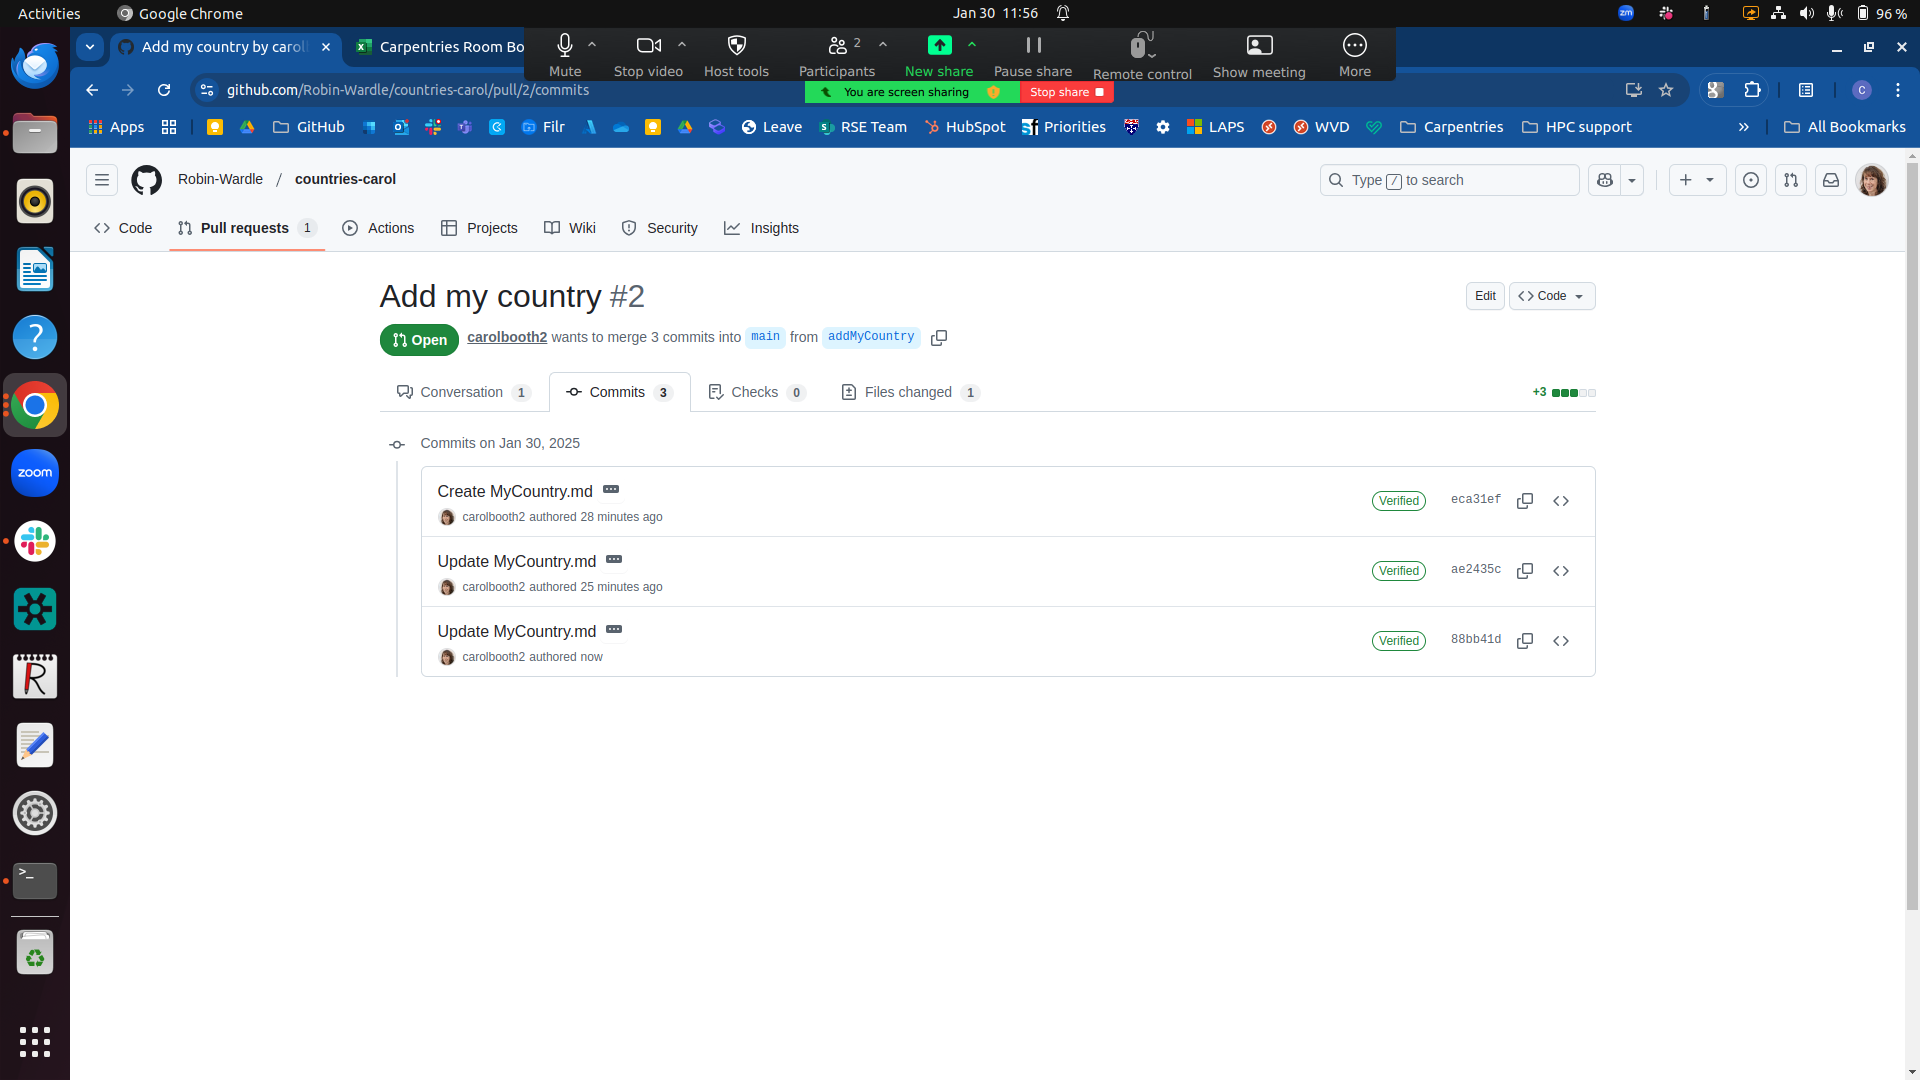This screenshot has width=1920, height=1080.
Task: Copy the addMyCountry branch name
Action: coord(938,337)
